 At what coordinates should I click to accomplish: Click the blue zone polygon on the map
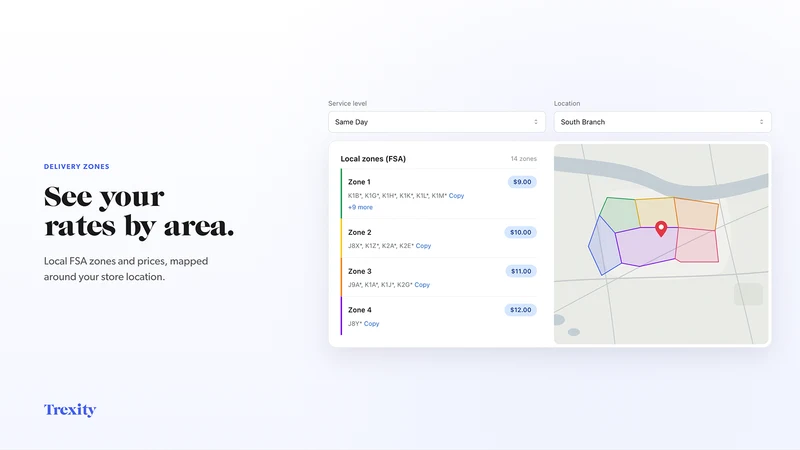point(604,246)
